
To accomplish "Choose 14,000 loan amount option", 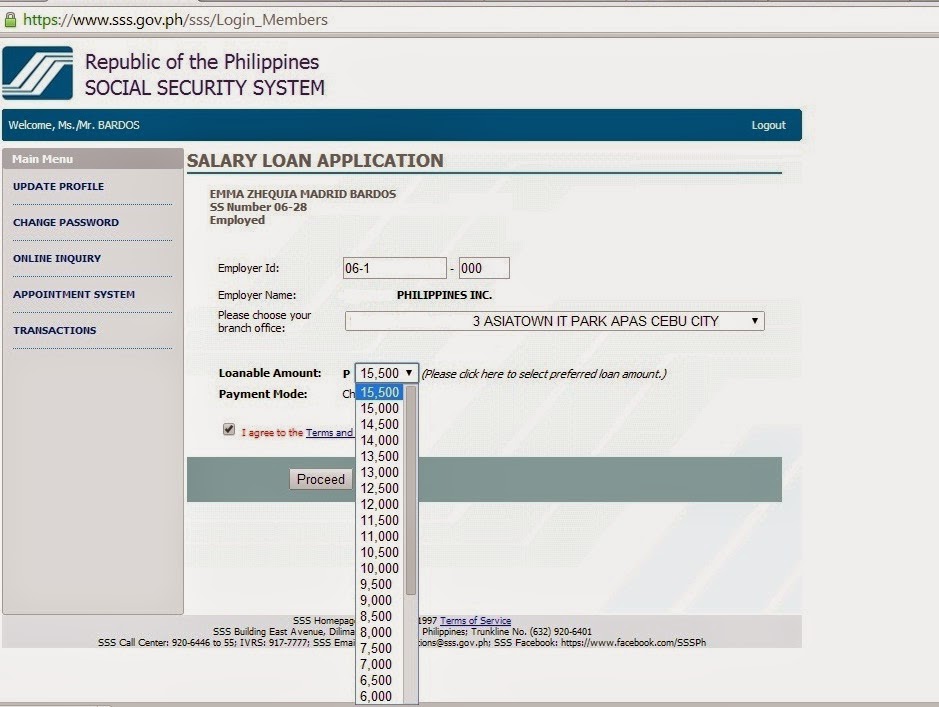I will 380,440.
